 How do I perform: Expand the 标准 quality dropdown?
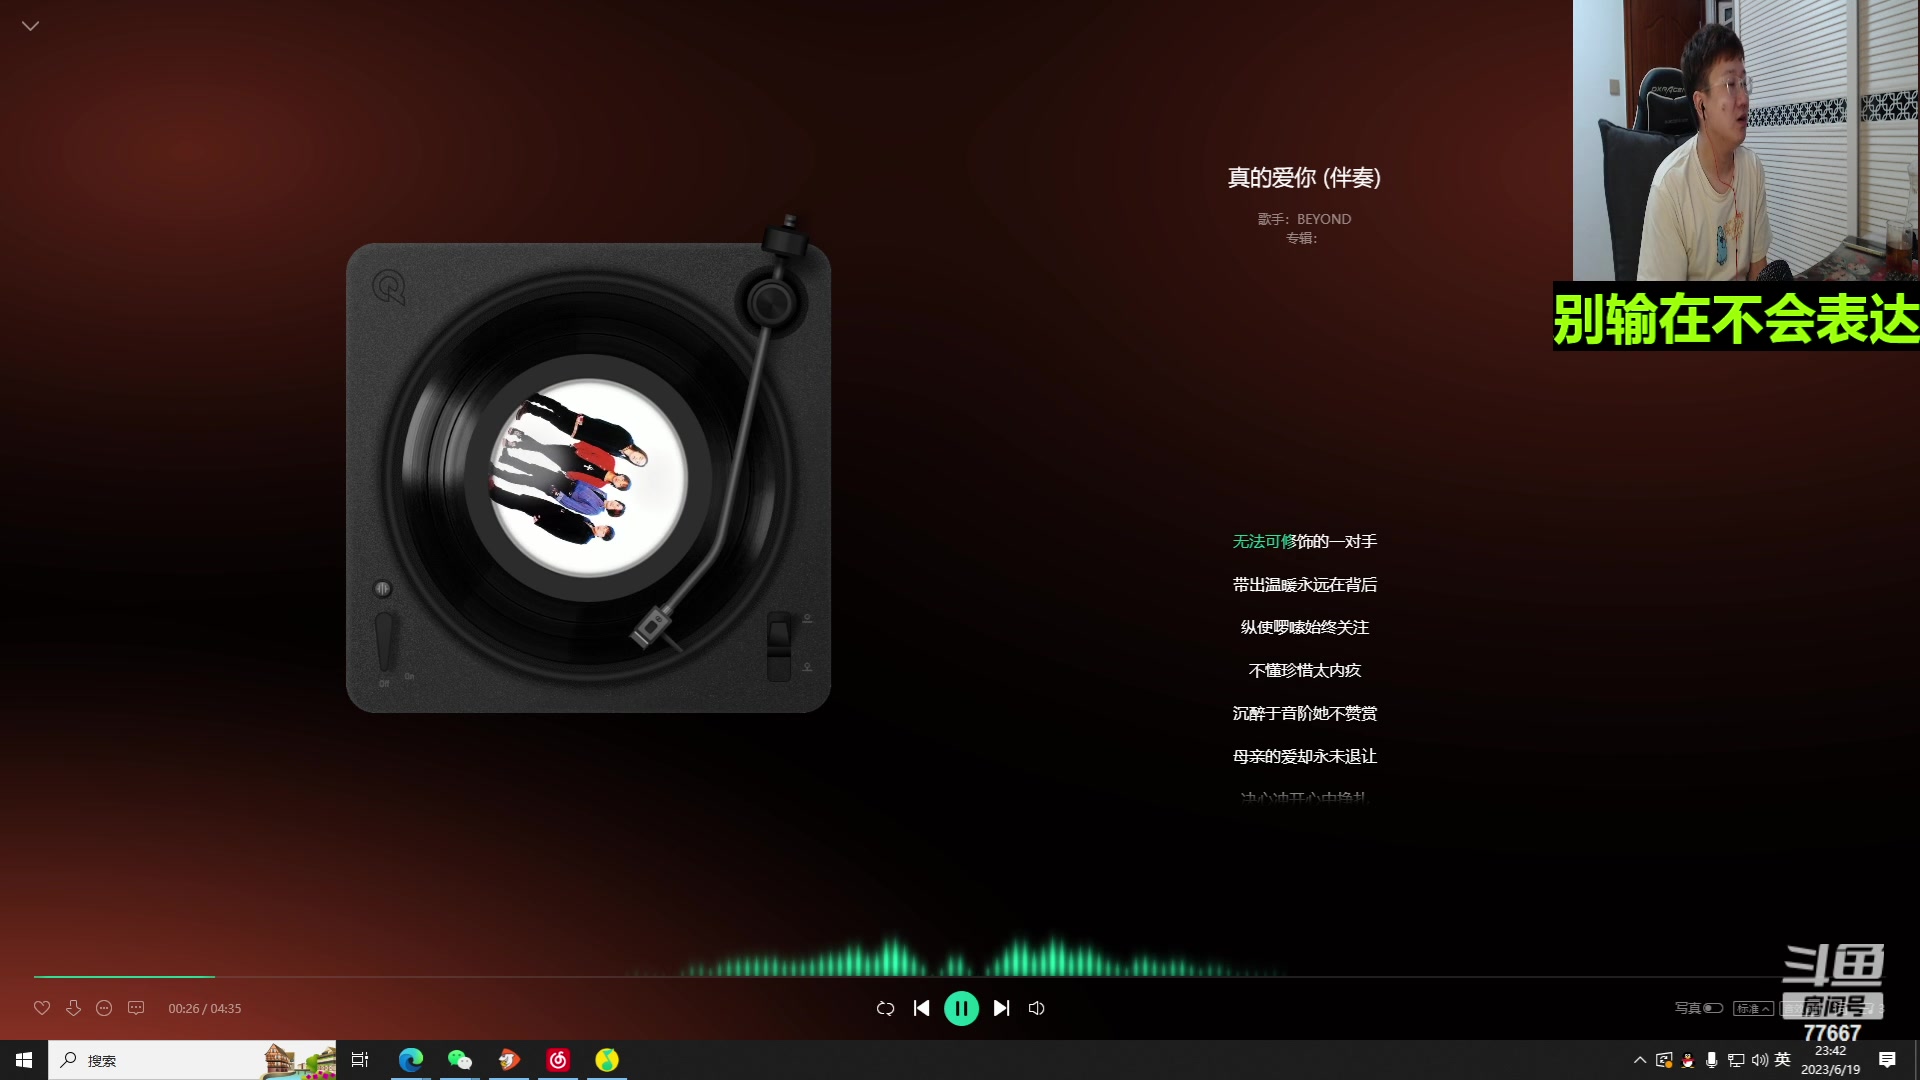coord(1753,1008)
